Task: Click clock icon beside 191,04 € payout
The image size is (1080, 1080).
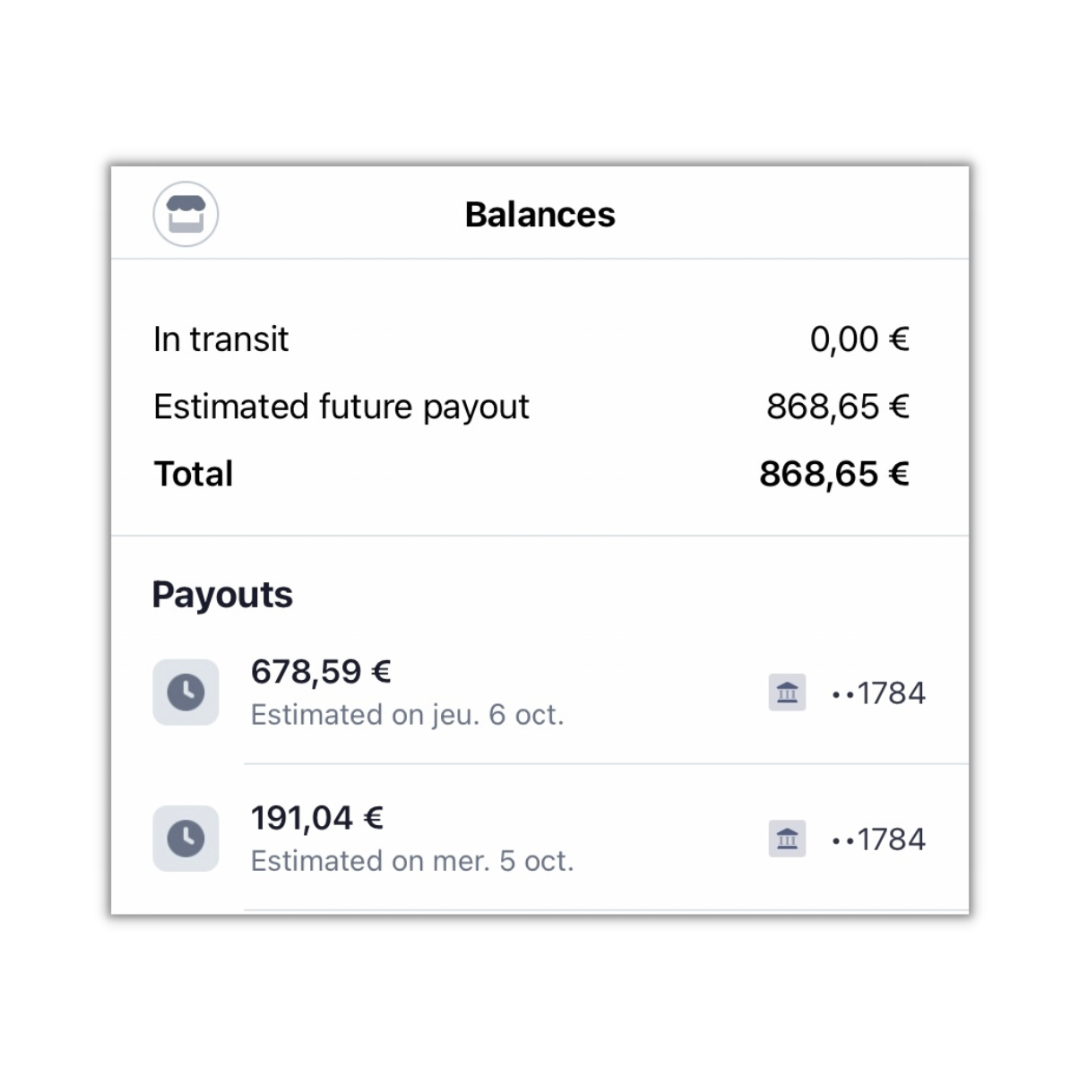Action: [186, 838]
